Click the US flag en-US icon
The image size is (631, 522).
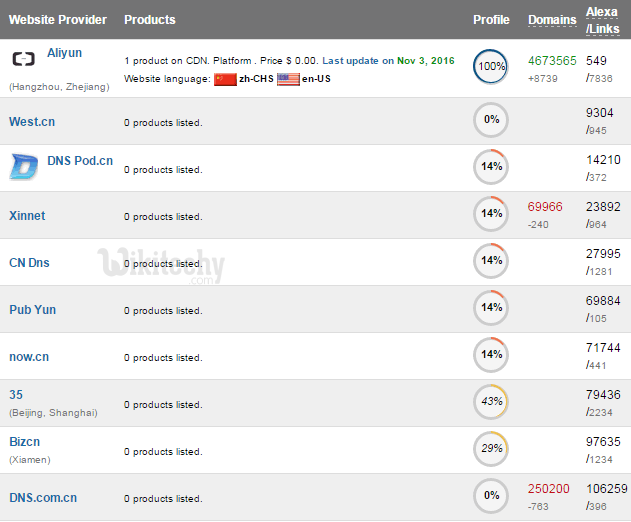[288, 78]
